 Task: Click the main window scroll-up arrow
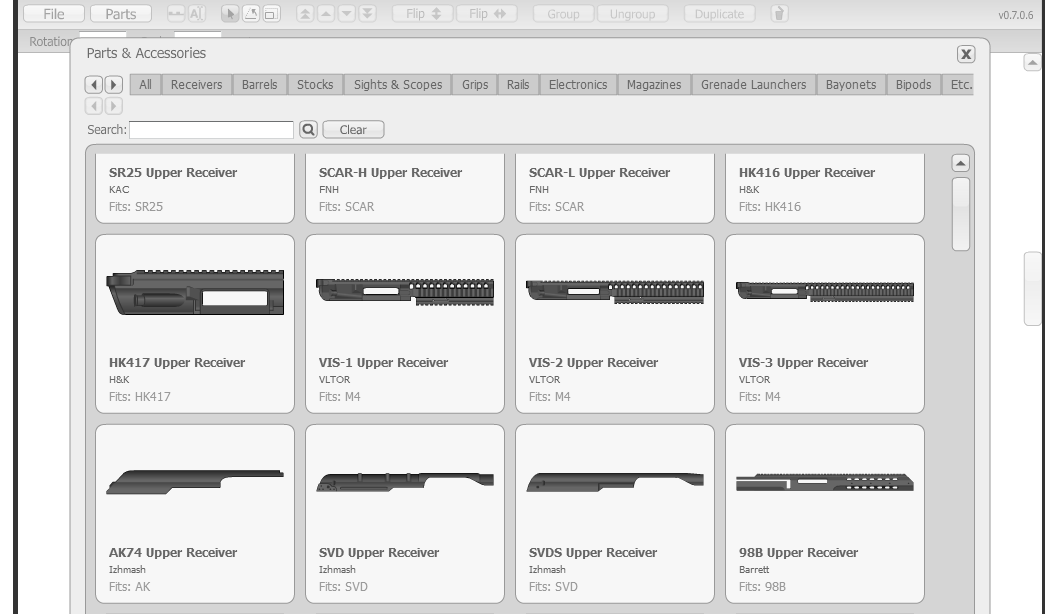pos(1032,63)
